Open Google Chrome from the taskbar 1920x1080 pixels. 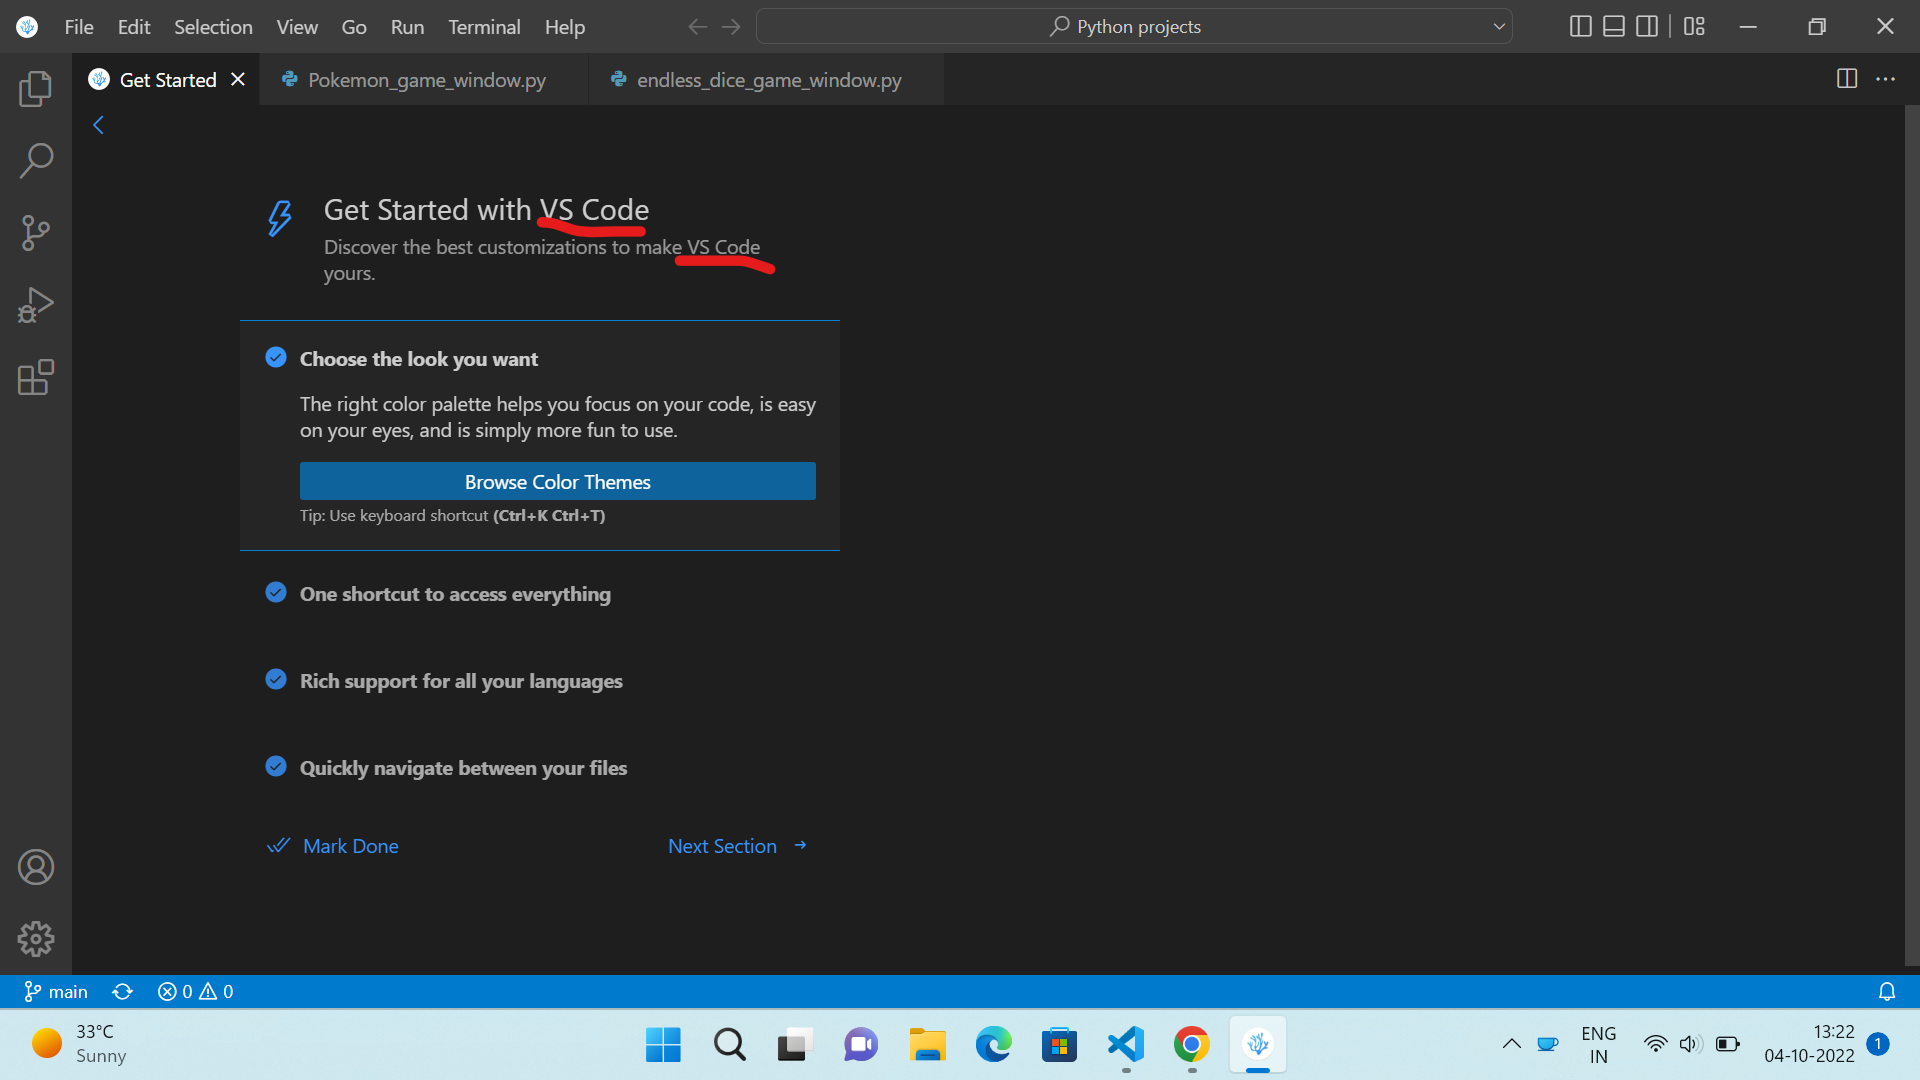coord(1191,1045)
